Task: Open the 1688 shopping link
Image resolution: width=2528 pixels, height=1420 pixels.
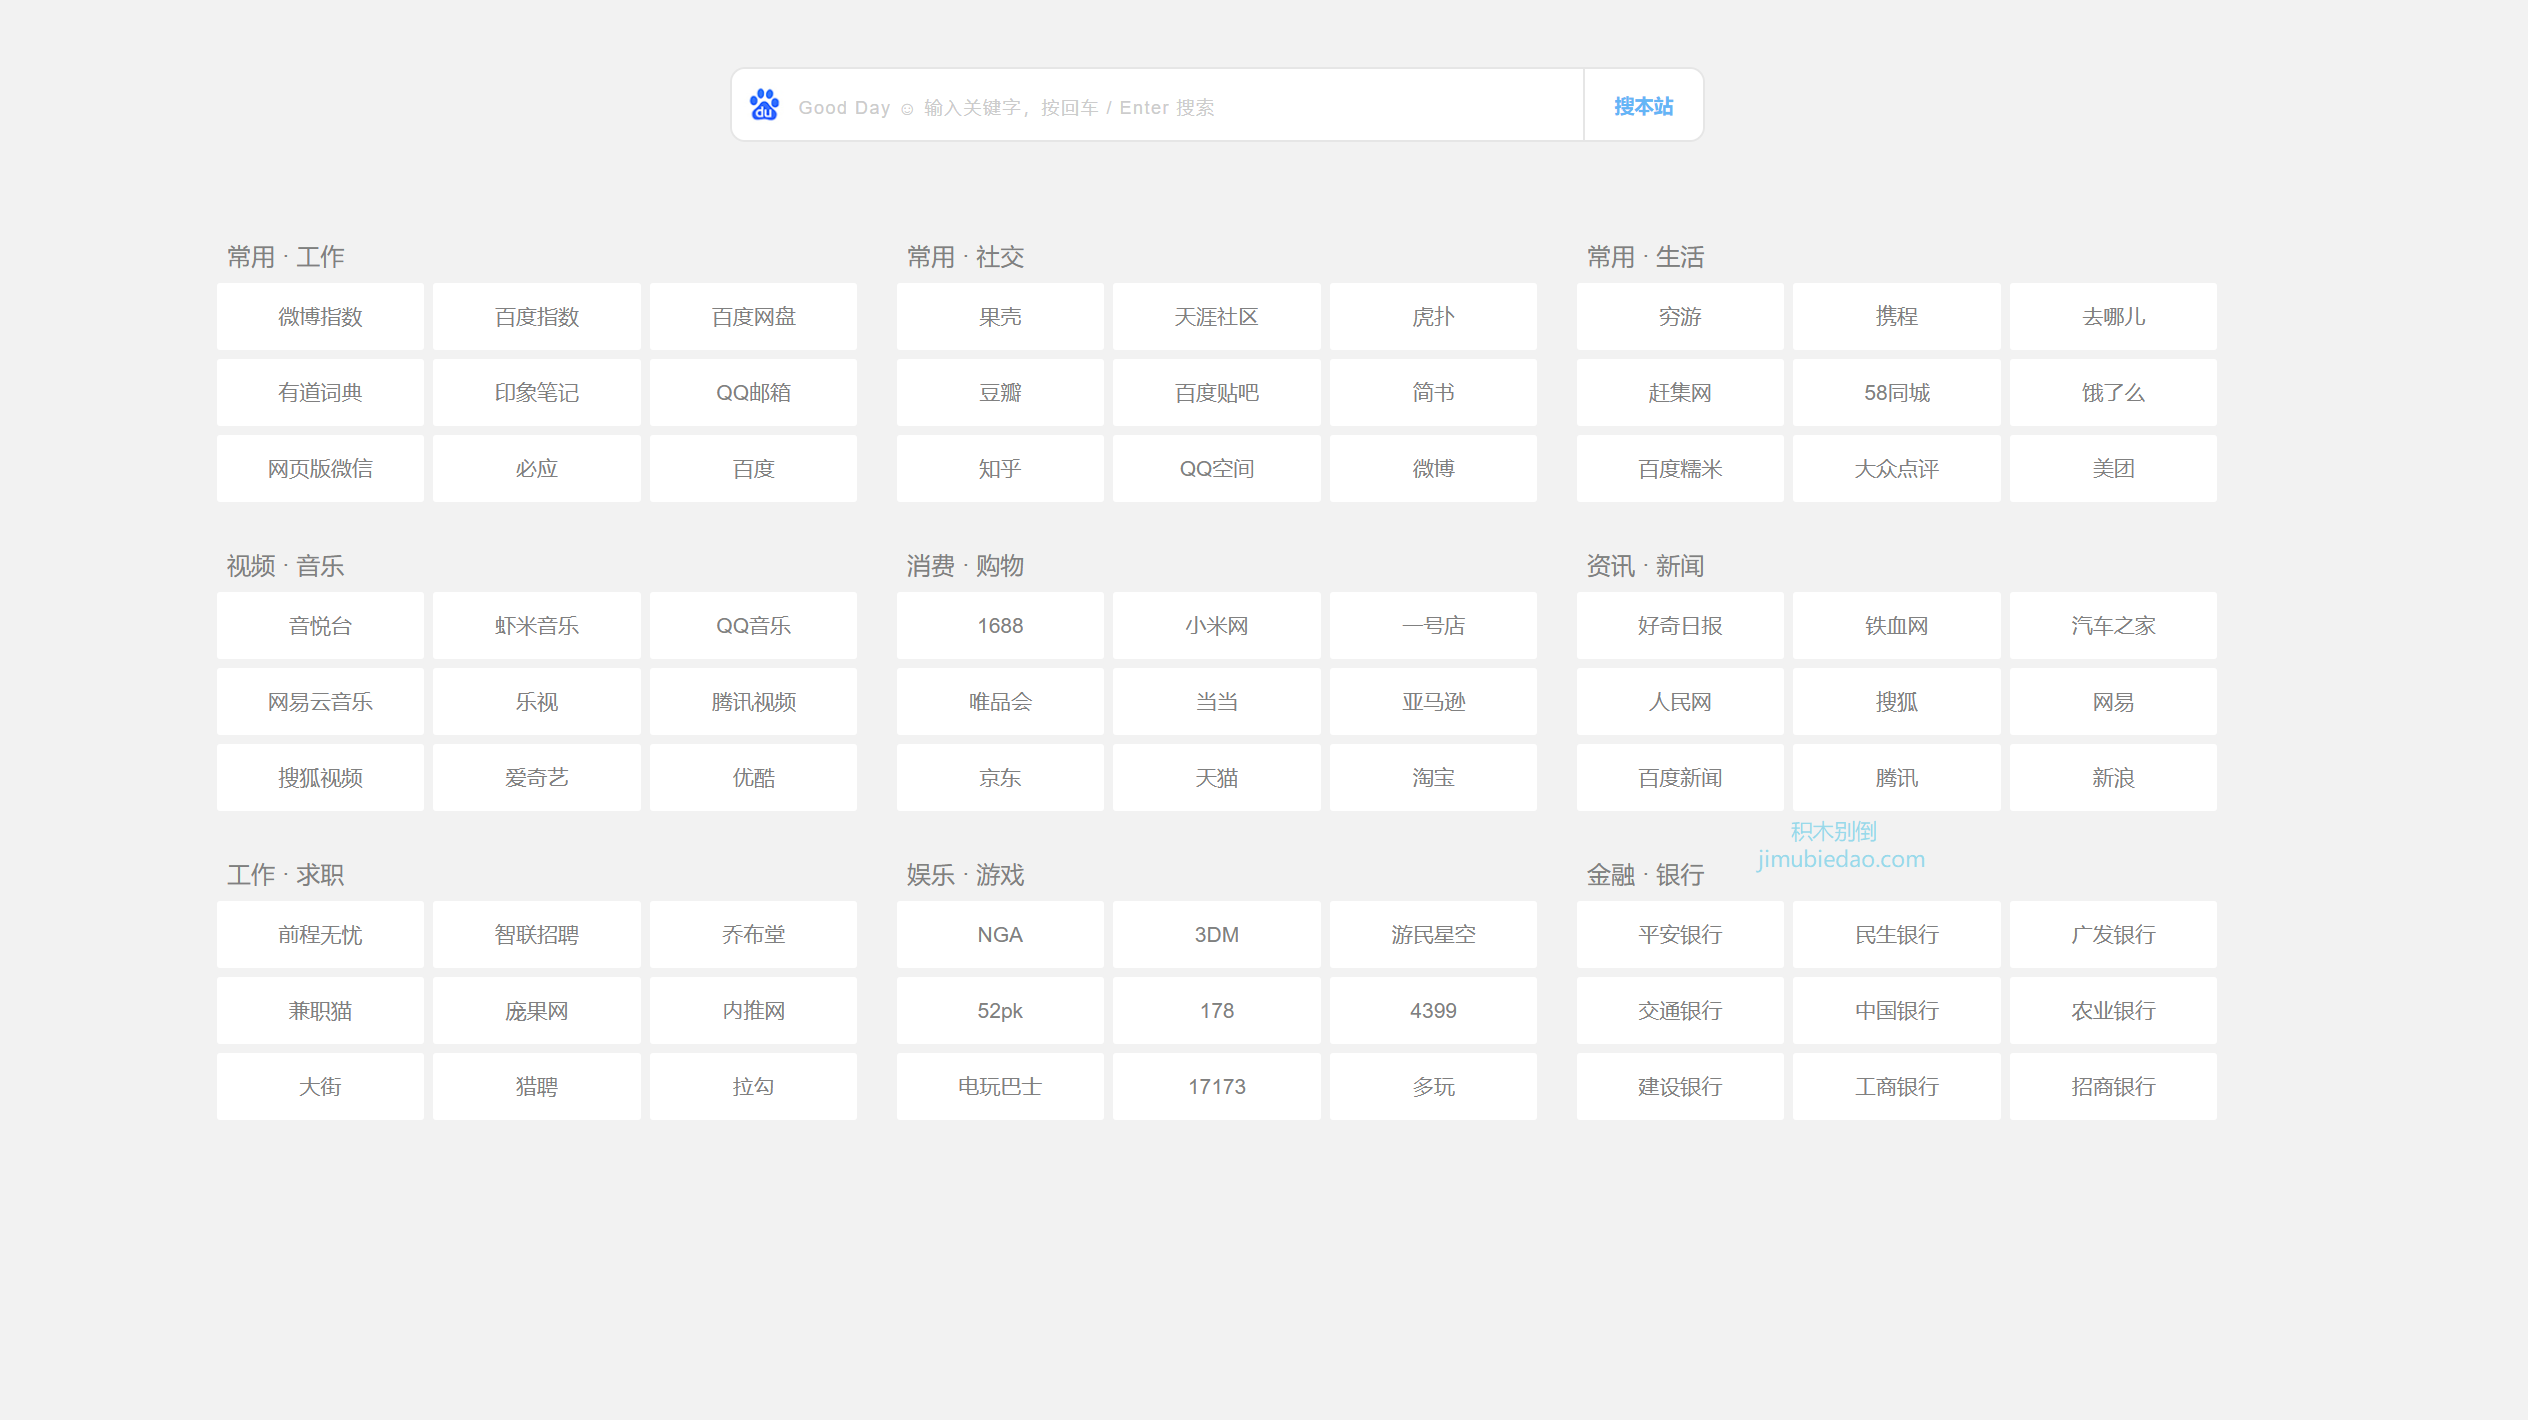Action: 1000,626
